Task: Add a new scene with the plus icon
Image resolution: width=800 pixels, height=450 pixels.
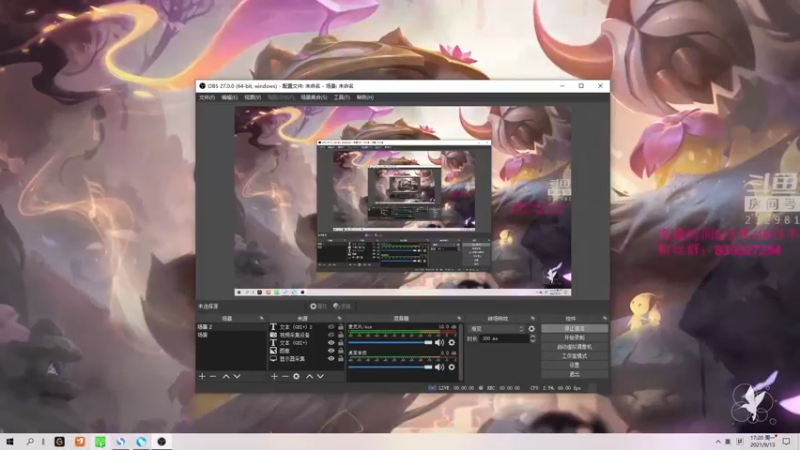Action: pyautogui.click(x=202, y=377)
